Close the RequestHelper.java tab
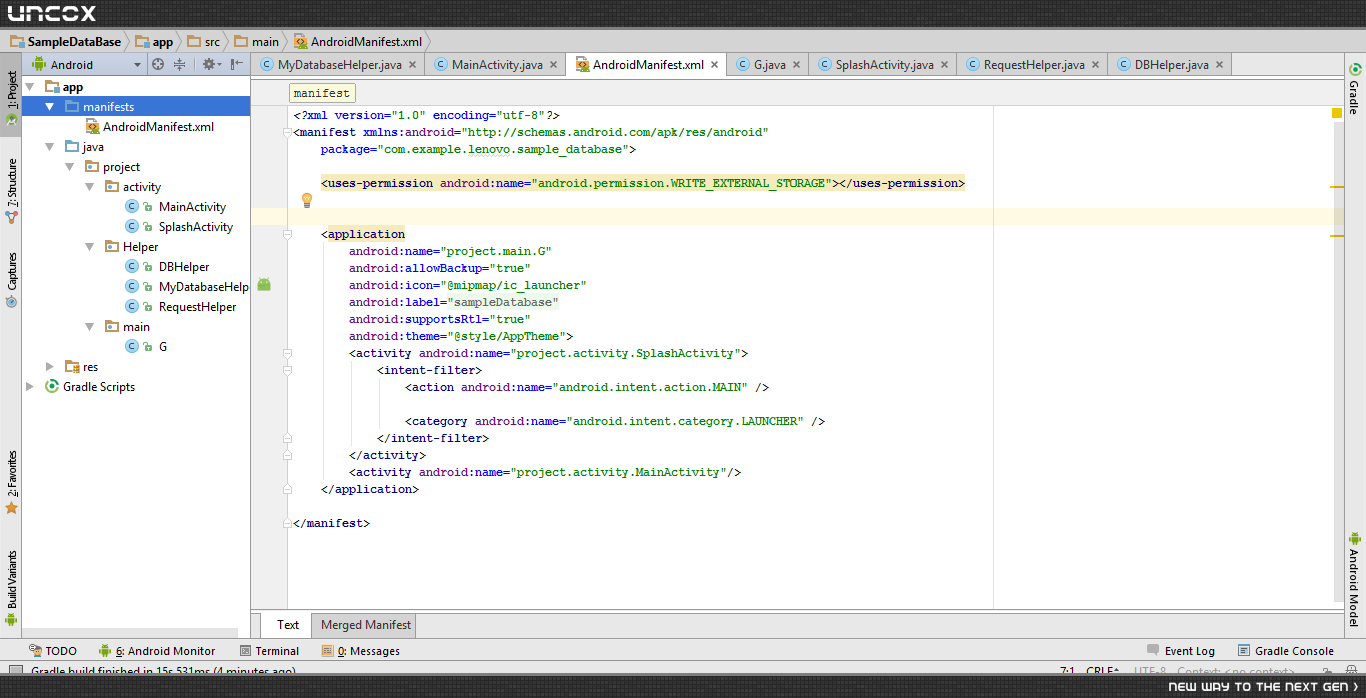1366x698 pixels. click(1096, 65)
